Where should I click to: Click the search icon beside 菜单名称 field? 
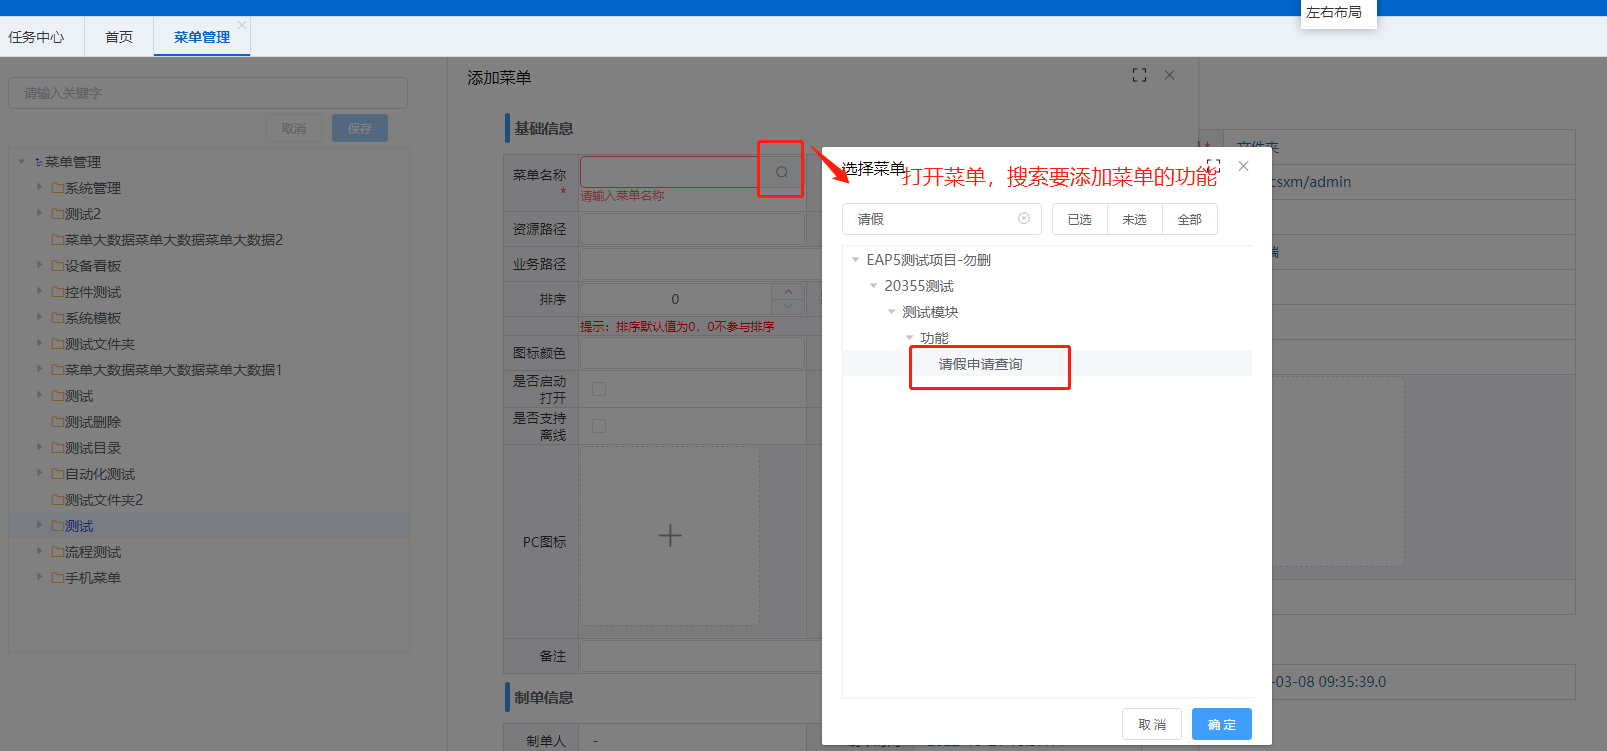pyautogui.click(x=781, y=172)
